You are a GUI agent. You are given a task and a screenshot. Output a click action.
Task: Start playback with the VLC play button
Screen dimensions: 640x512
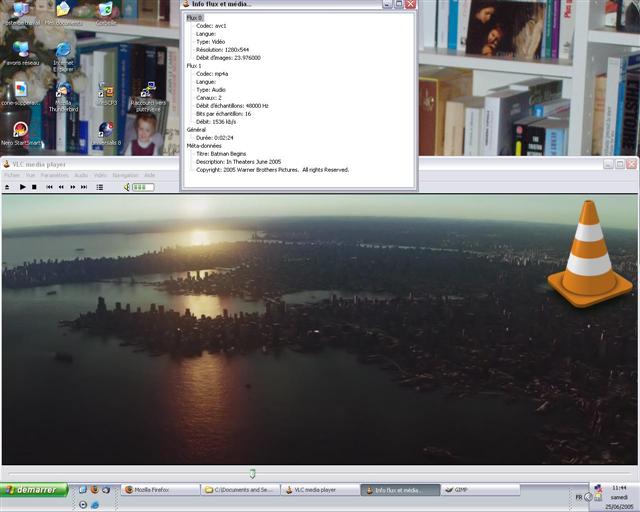click(22, 187)
